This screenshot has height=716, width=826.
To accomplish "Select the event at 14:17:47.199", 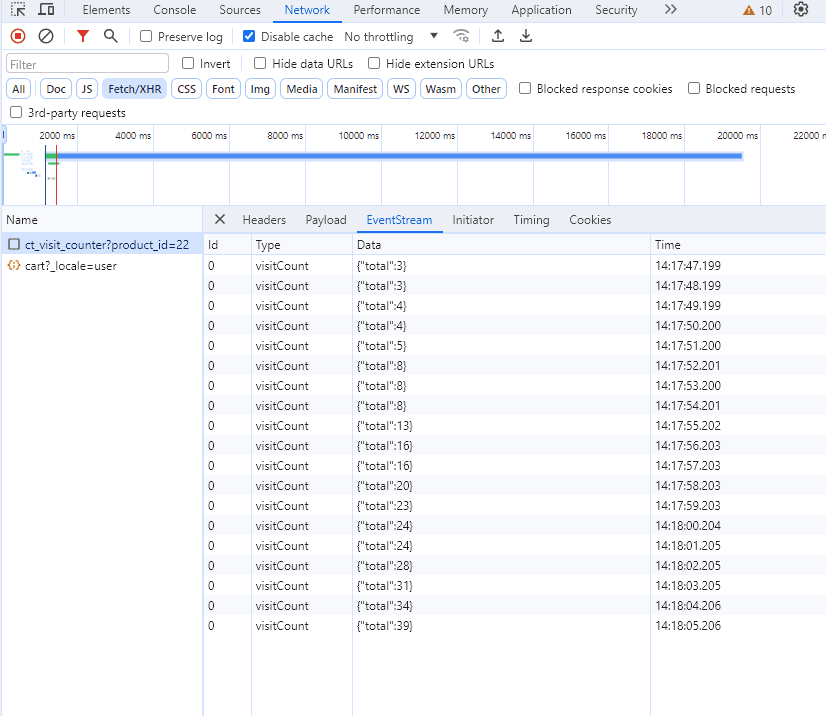I will [x=514, y=266].
